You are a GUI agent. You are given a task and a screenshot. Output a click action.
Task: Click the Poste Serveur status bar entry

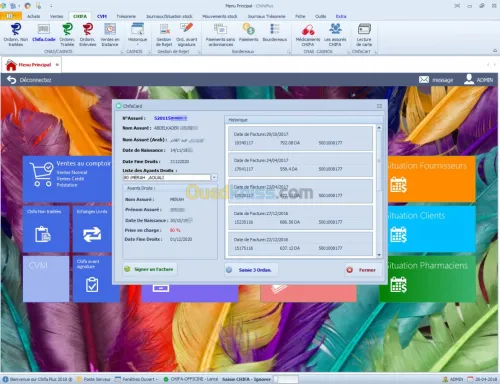point(94,379)
